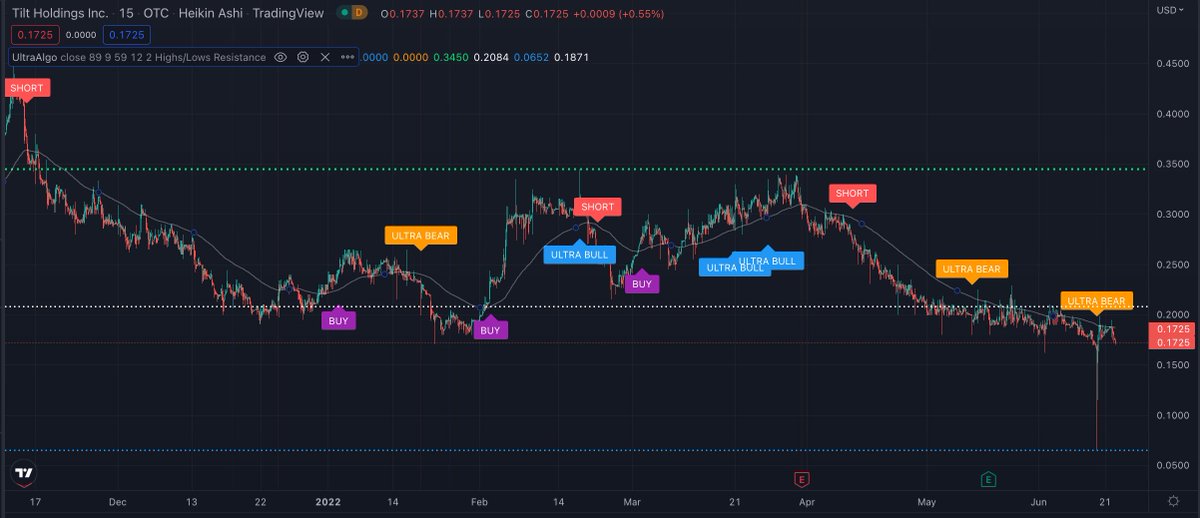Screen dimensions: 1200x518
Task: Click the 0.2500 price axis label
Action: pos(1172,264)
